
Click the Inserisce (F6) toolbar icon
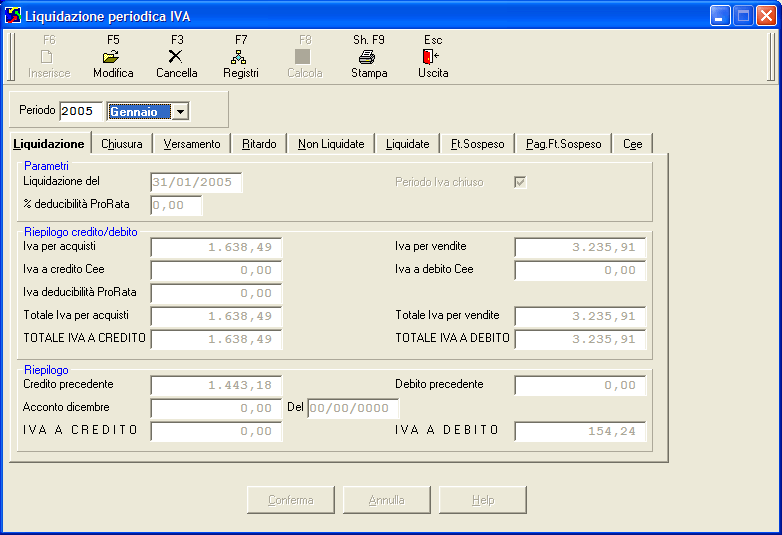click(x=47, y=57)
